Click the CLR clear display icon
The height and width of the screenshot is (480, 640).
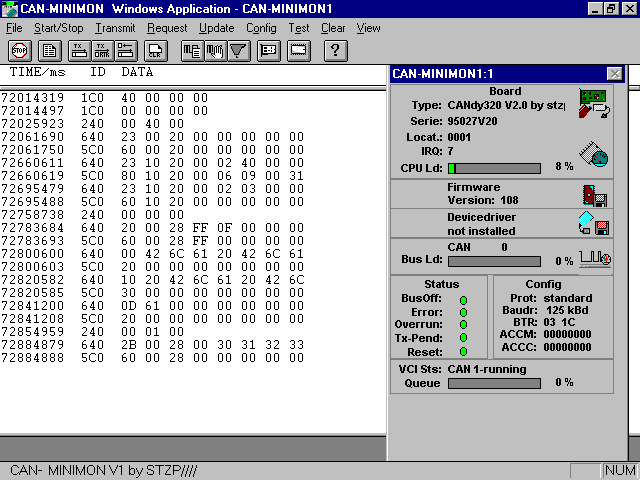click(x=156, y=51)
